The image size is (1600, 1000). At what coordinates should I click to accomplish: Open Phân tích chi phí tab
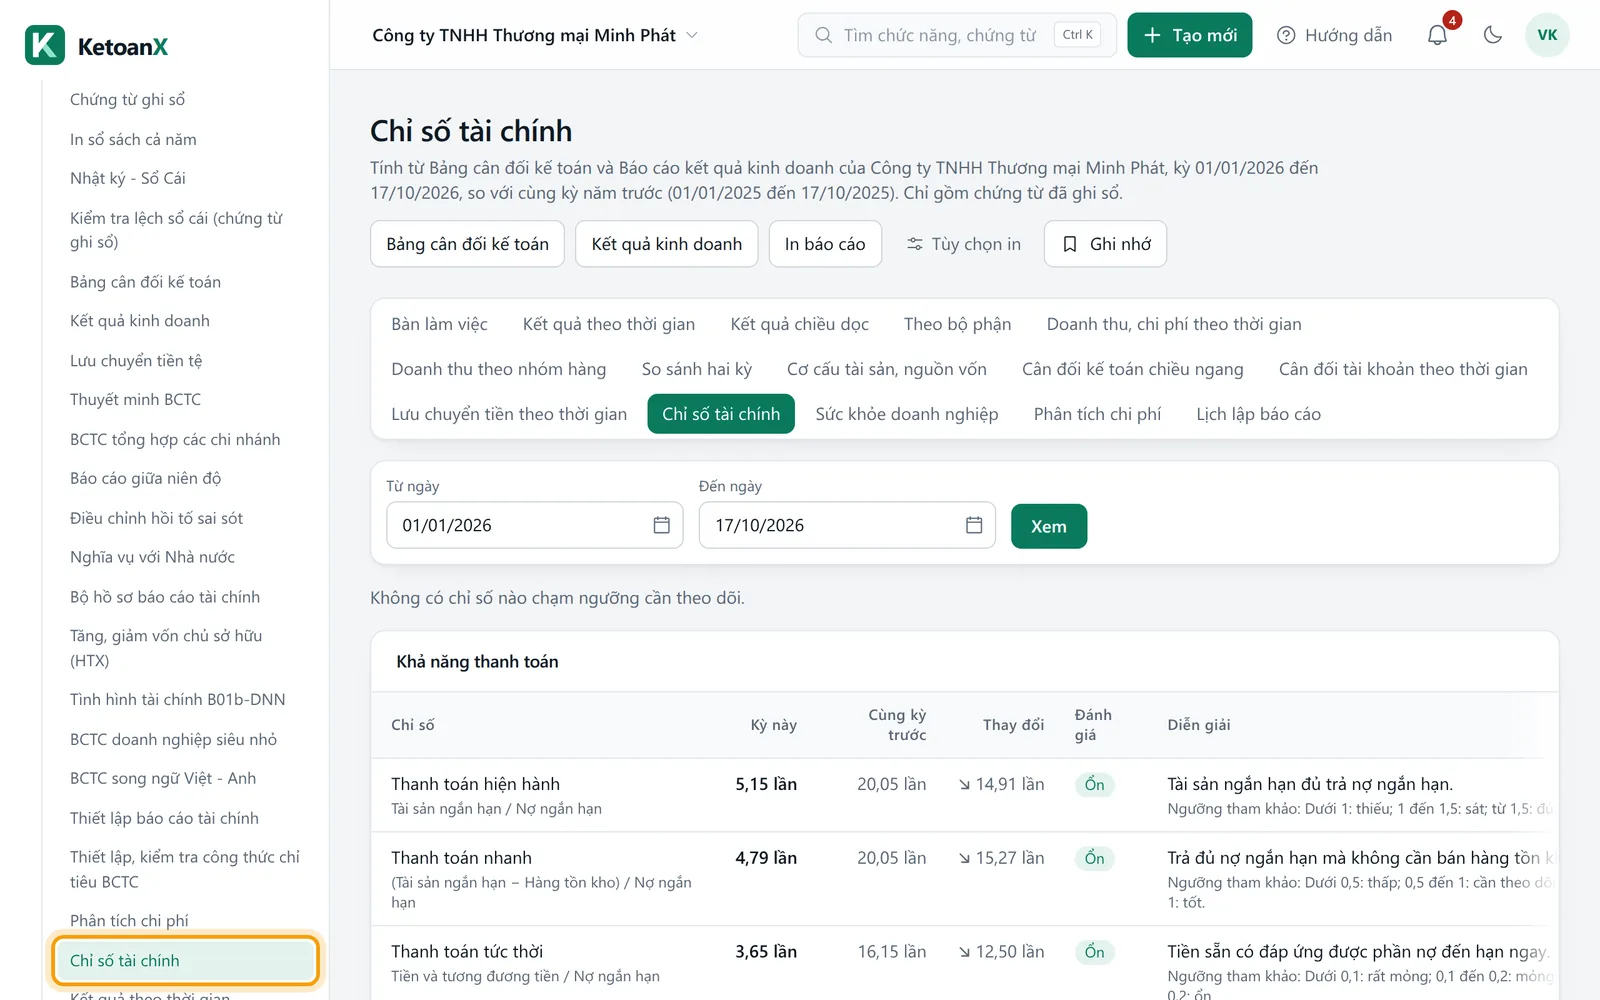click(1097, 414)
